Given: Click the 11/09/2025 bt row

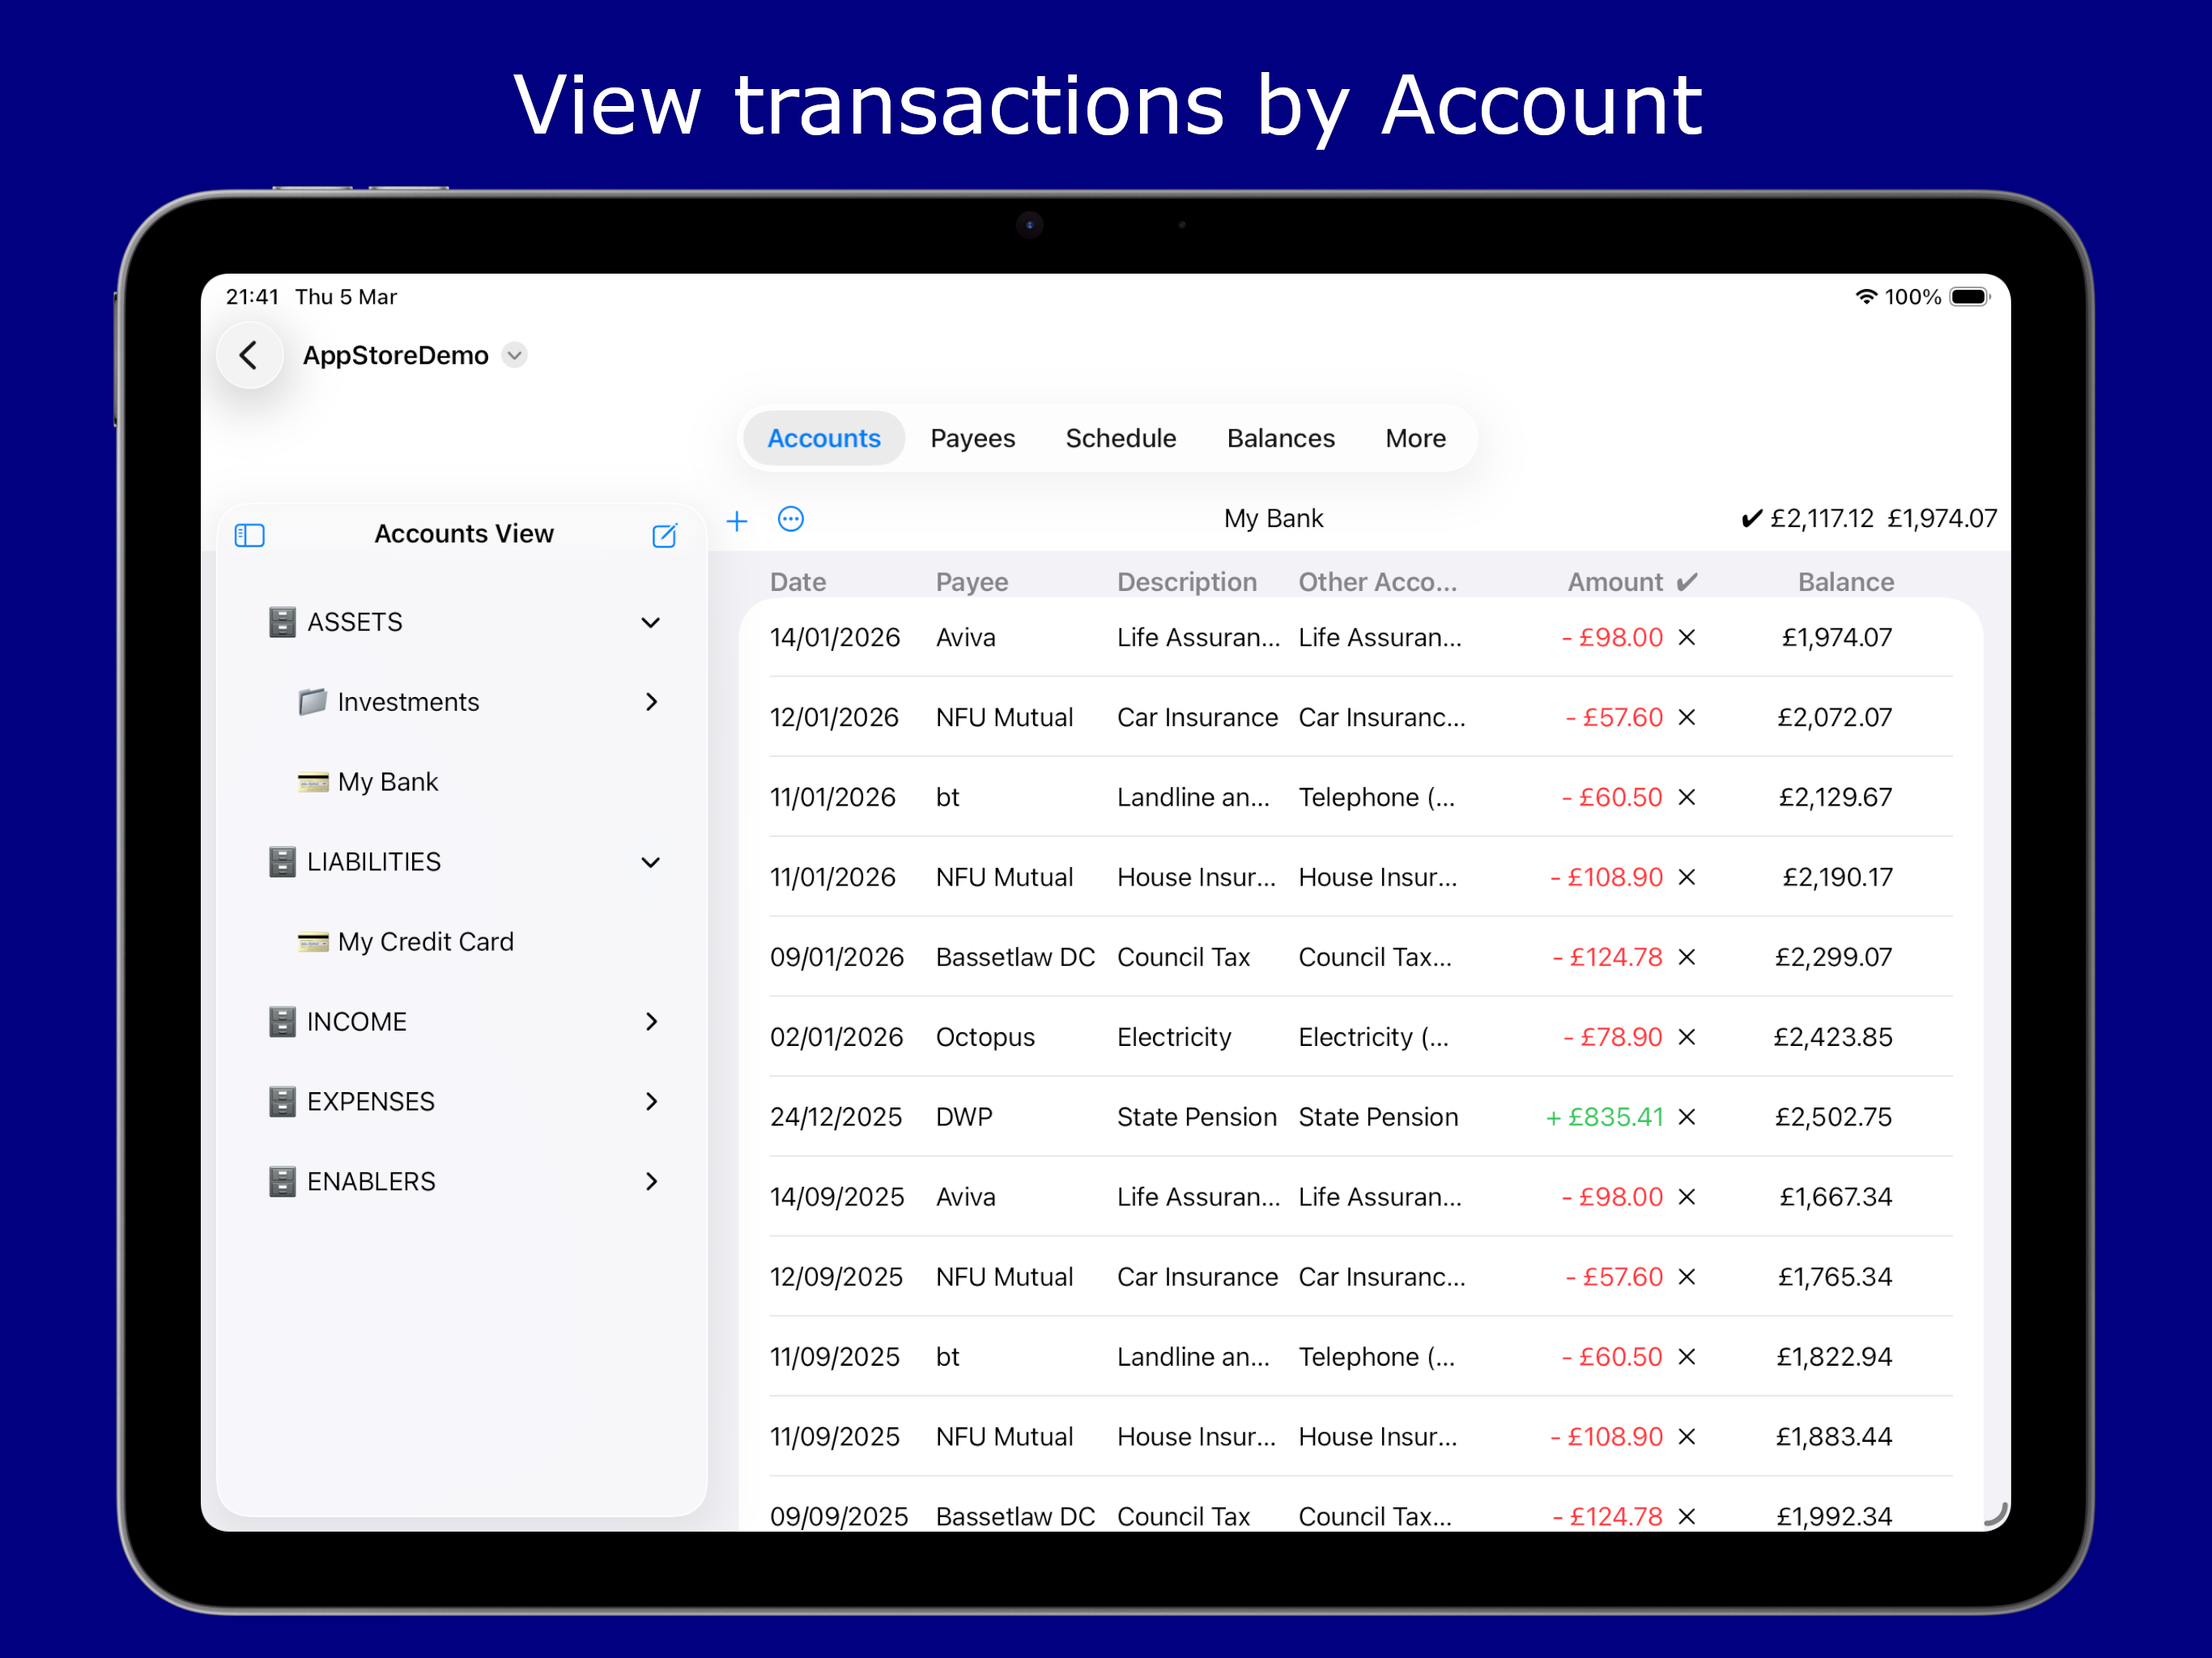Looking at the screenshot, I should tap(1360, 1357).
